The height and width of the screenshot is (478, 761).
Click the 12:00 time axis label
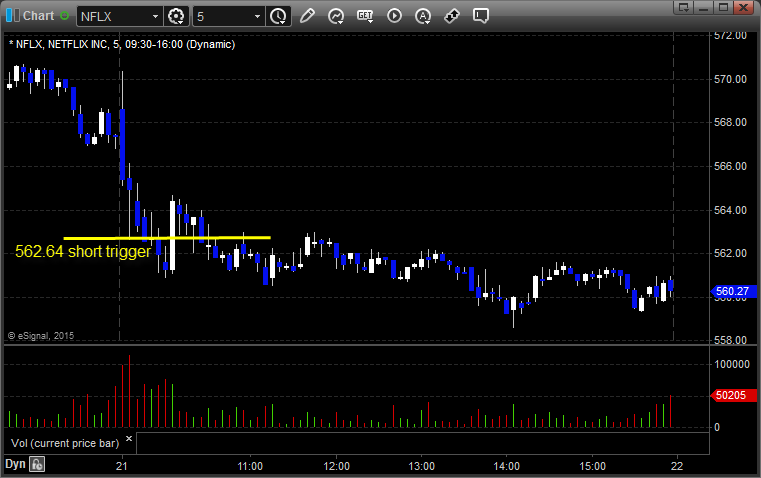[x=336, y=466]
